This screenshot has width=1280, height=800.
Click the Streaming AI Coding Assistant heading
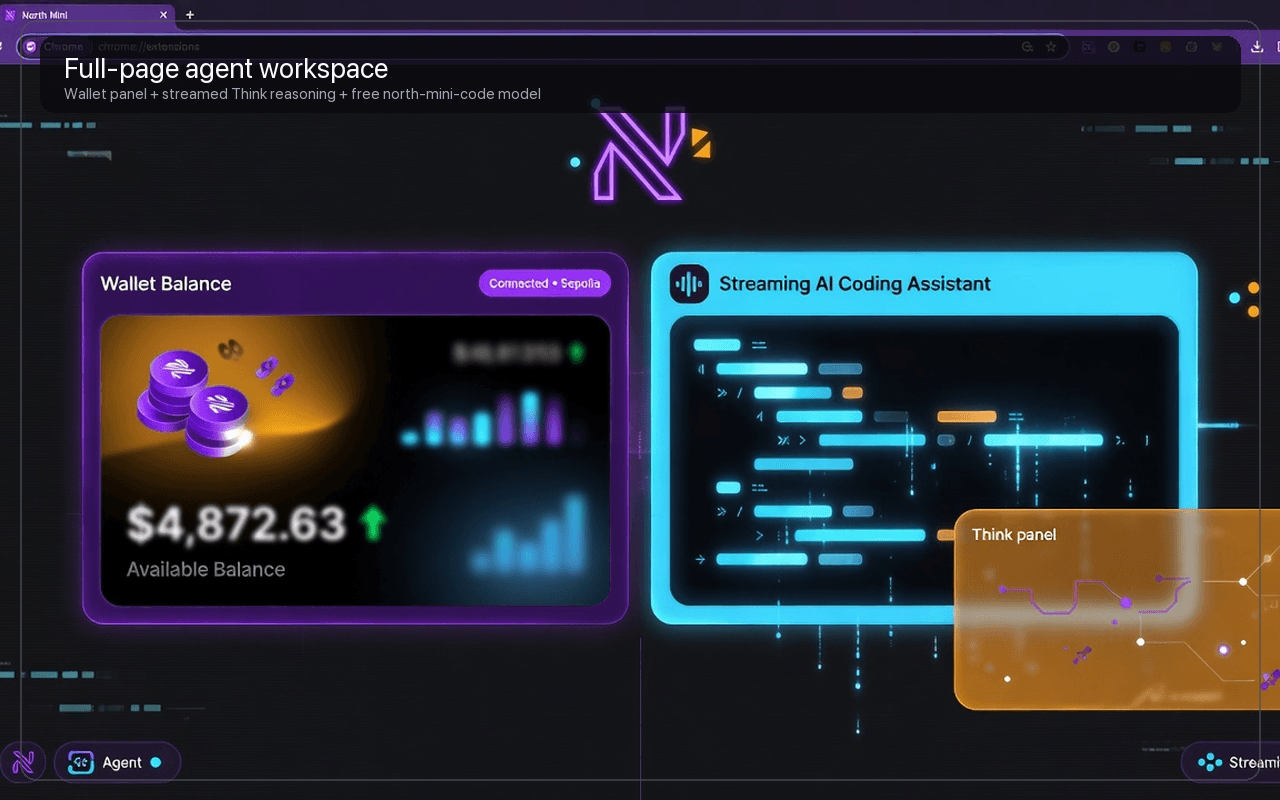(x=855, y=283)
